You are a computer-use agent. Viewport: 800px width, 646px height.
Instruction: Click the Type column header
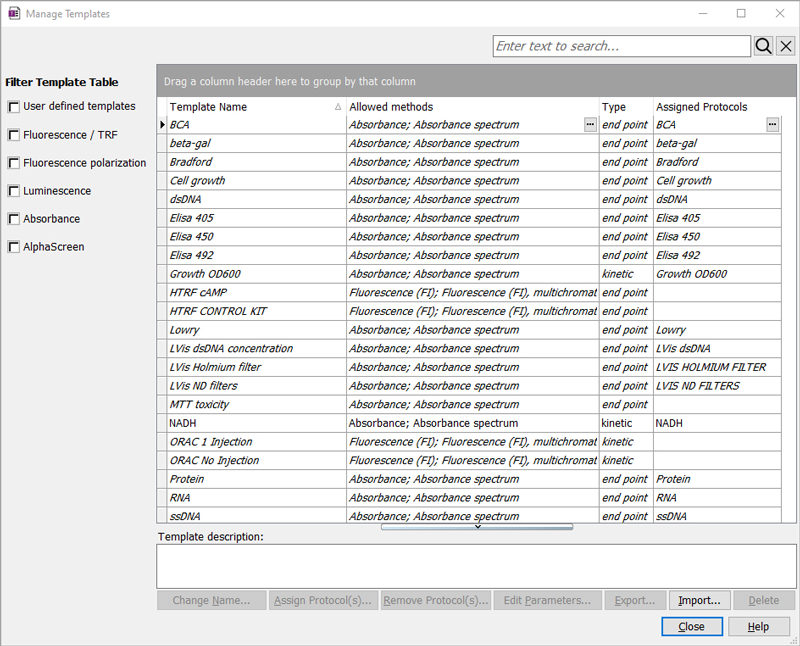click(x=626, y=107)
